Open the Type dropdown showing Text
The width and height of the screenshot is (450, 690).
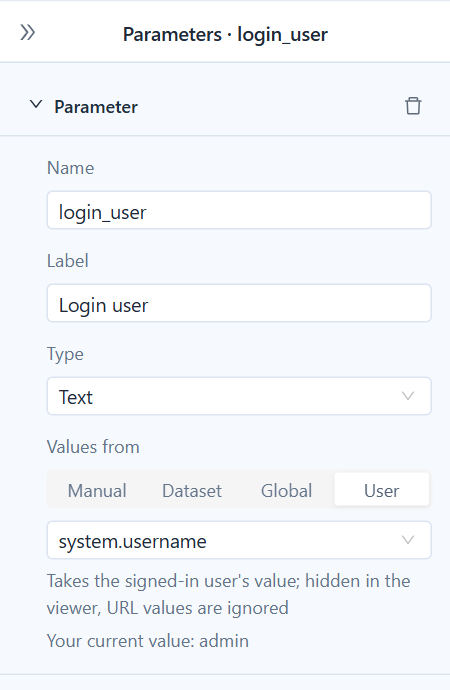239,396
